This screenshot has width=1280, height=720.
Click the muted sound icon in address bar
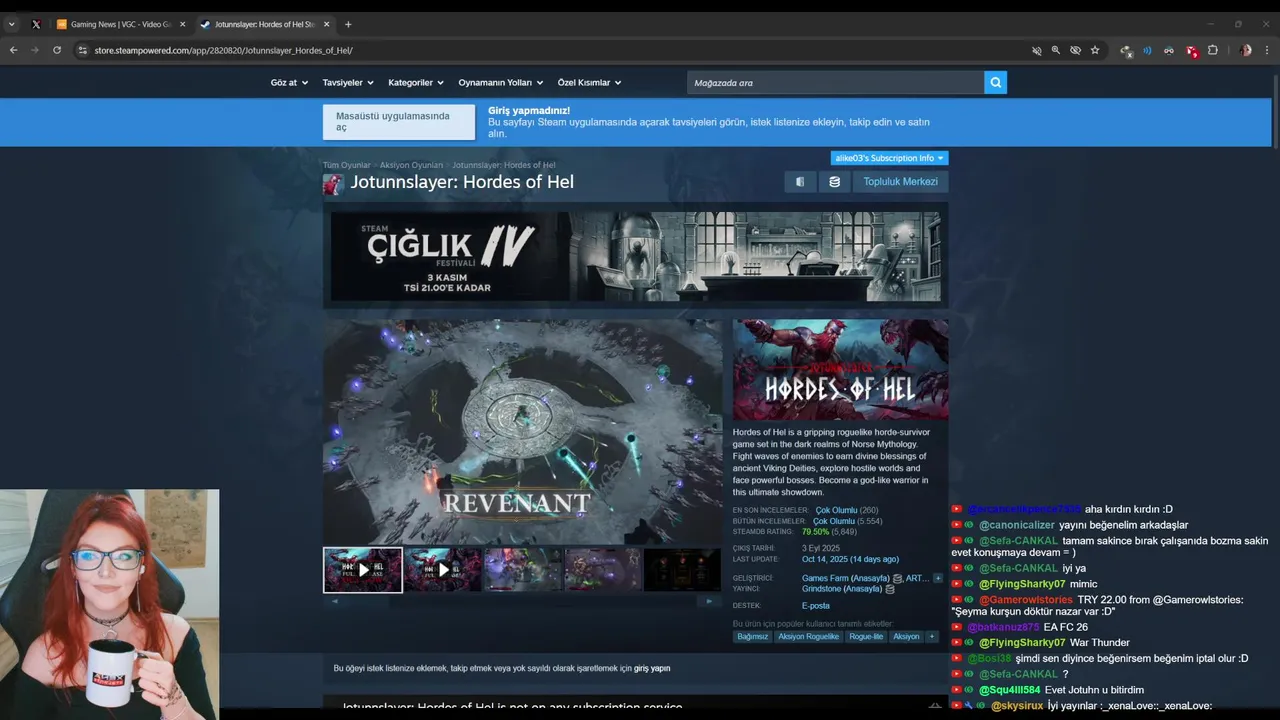click(x=1036, y=50)
